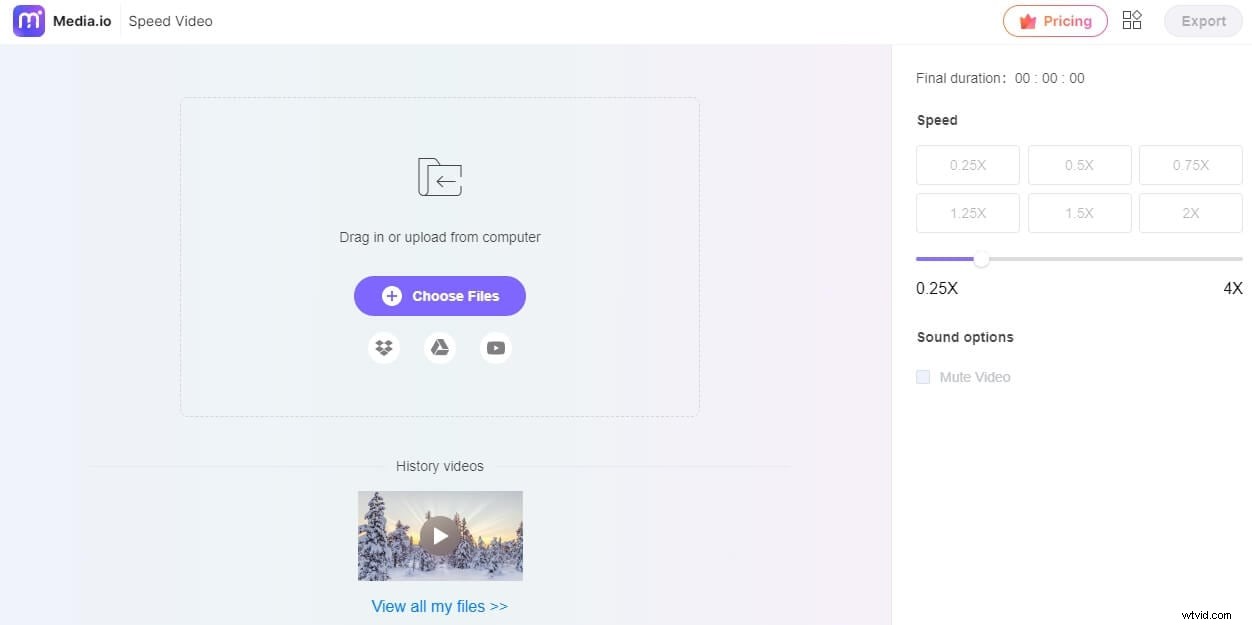The image size is (1252, 625).
Task: Select the 0.5X speed preset
Action: [1079, 165]
